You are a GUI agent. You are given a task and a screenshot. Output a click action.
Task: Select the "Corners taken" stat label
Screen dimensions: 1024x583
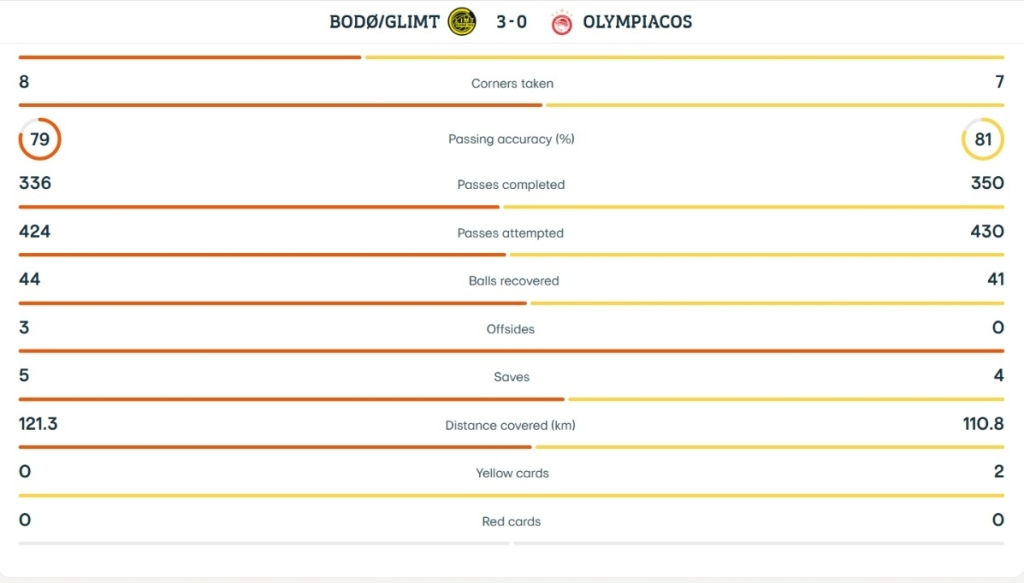(512, 84)
